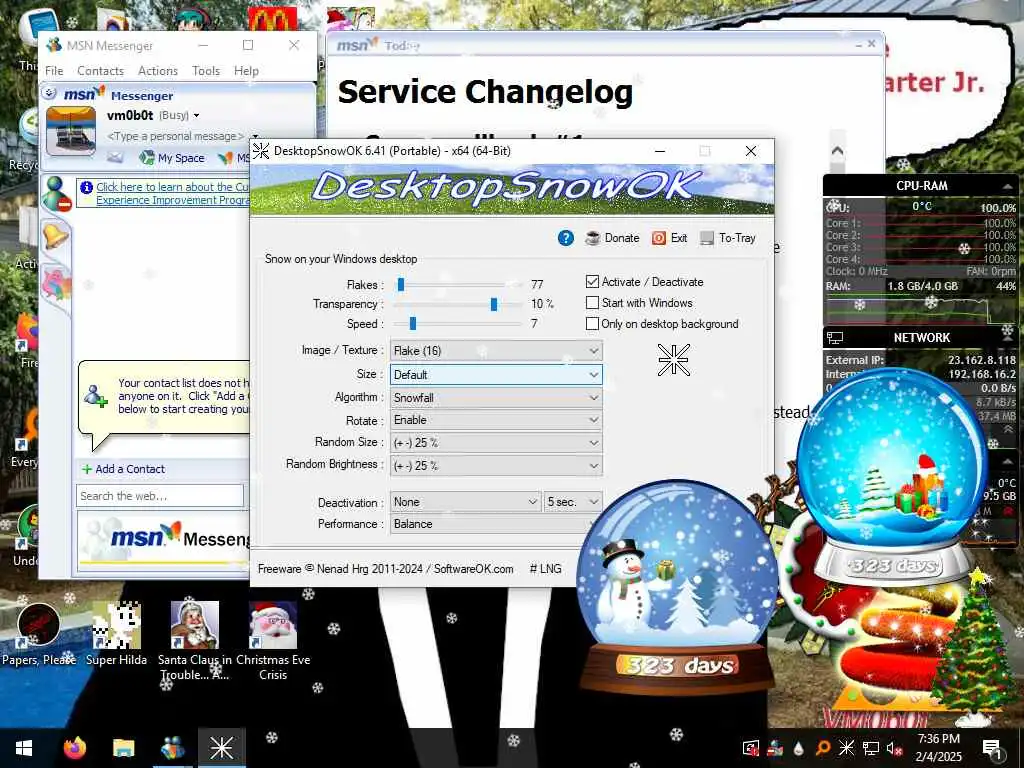Click Add a Contact in Messenger
The width and height of the screenshot is (1024, 768).
[123, 469]
